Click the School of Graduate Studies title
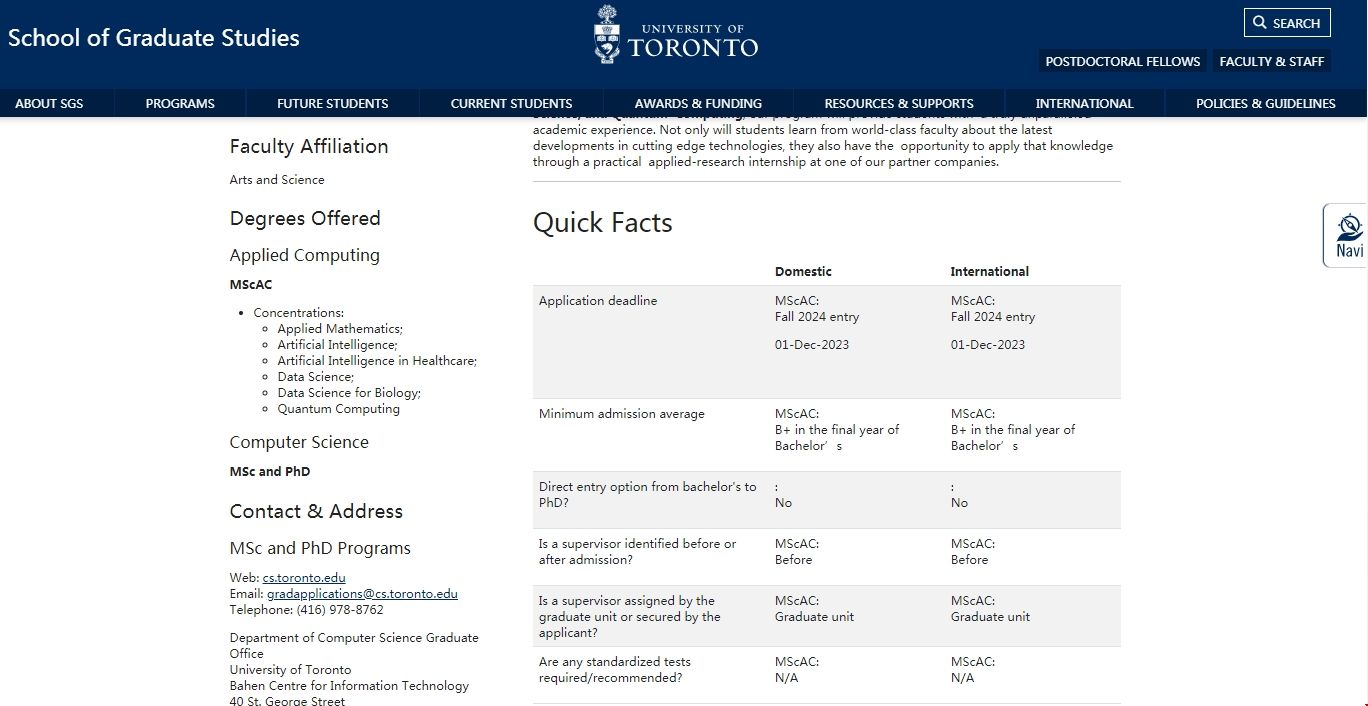This screenshot has height=706, width=1368. click(x=154, y=38)
